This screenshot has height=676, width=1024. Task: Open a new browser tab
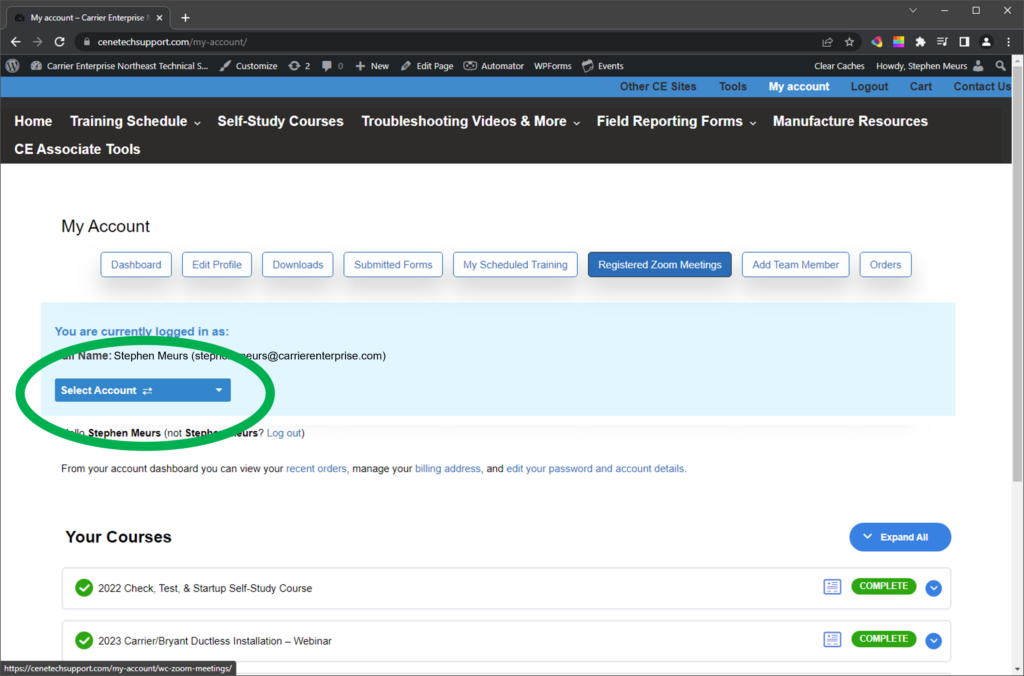coord(185,18)
